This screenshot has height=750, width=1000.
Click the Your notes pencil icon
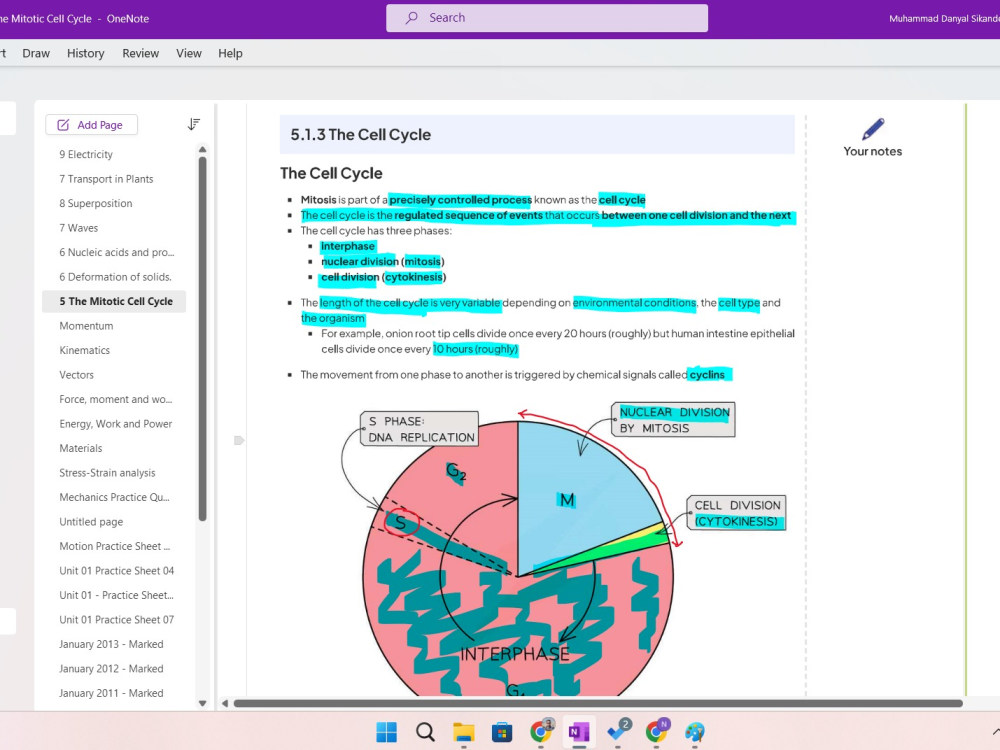coord(872,129)
